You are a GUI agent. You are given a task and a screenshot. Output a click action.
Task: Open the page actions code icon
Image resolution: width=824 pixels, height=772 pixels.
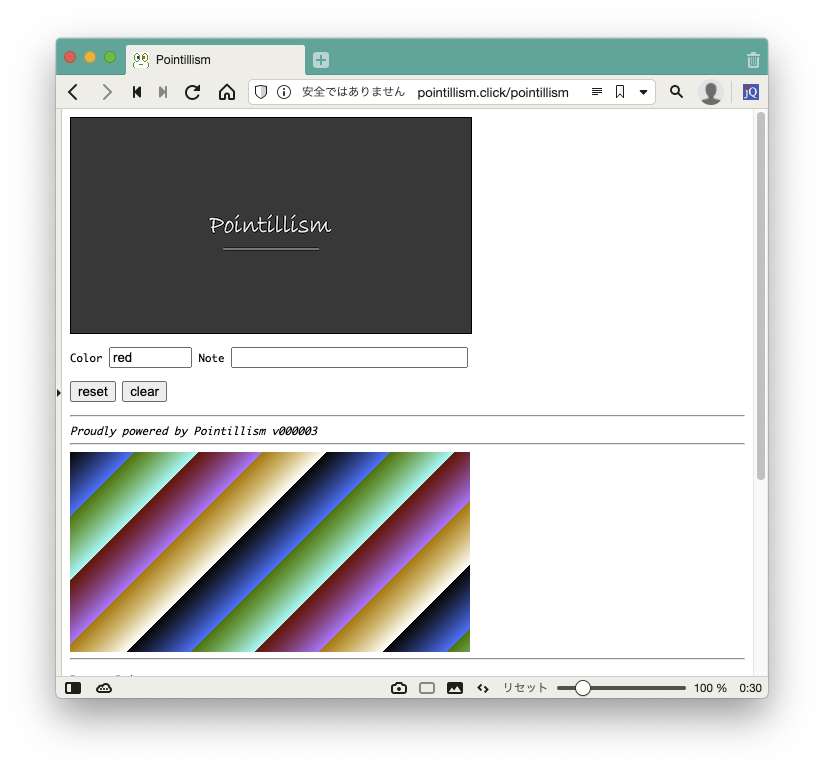pyautogui.click(x=482, y=688)
